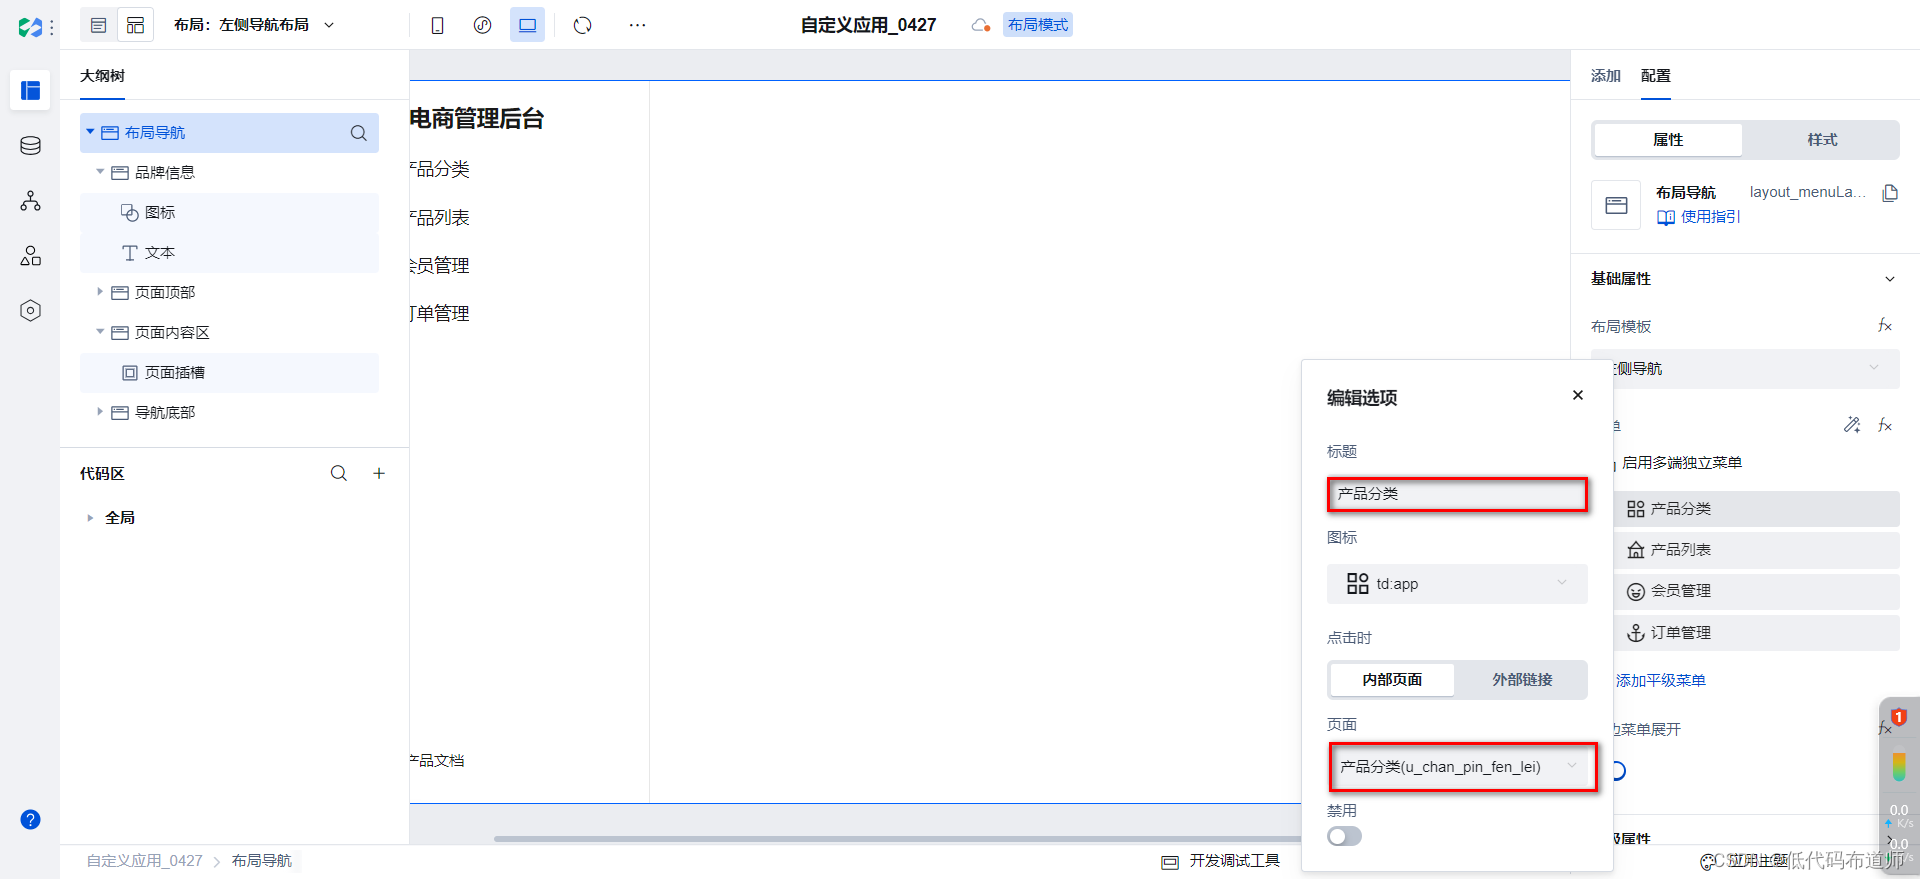Image resolution: width=1920 pixels, height=879 pixels.
Task: Open the data source database icon
Action: click(x=30, y=146)
